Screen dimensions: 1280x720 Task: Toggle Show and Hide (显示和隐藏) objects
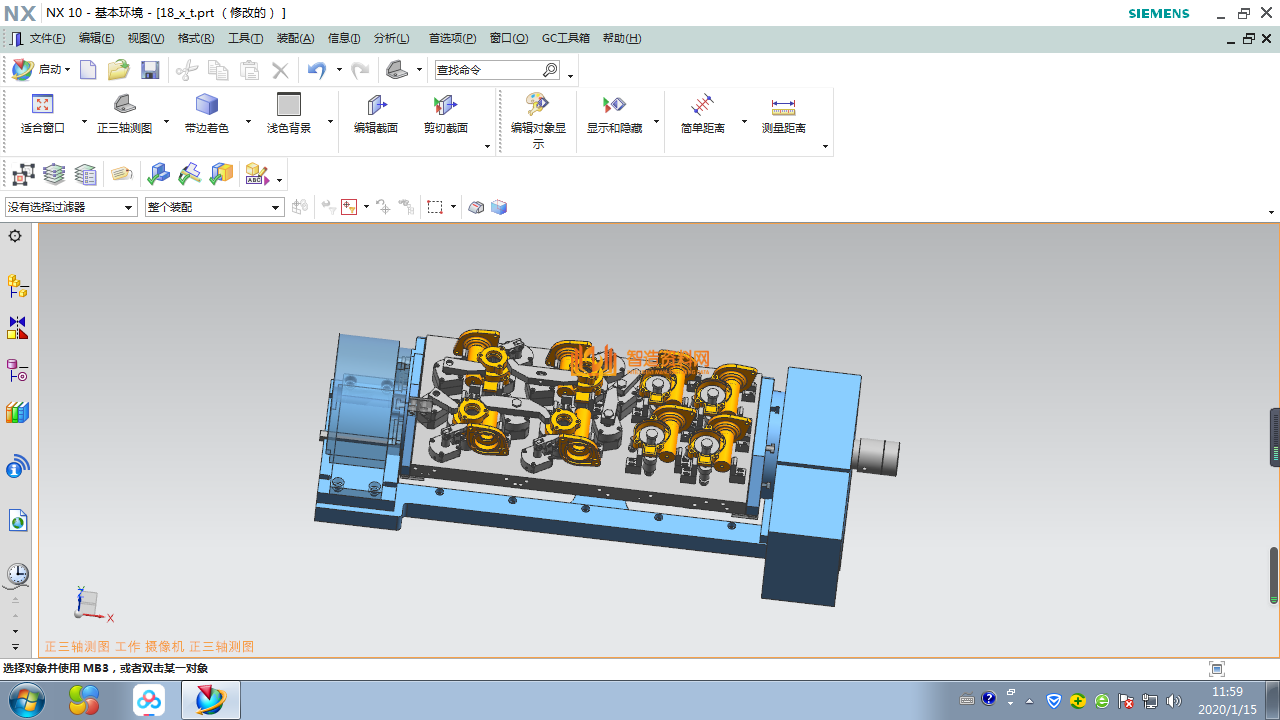click(x=614, y=105)
